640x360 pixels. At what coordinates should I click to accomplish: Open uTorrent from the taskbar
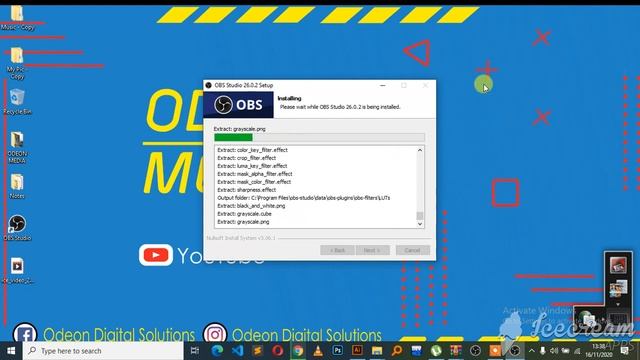pyautogui.click(x=436, y=351)
